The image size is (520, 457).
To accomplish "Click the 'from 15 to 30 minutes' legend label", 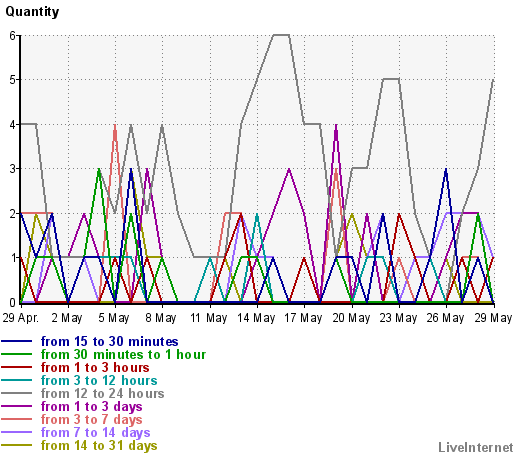I will coord(109,342).
